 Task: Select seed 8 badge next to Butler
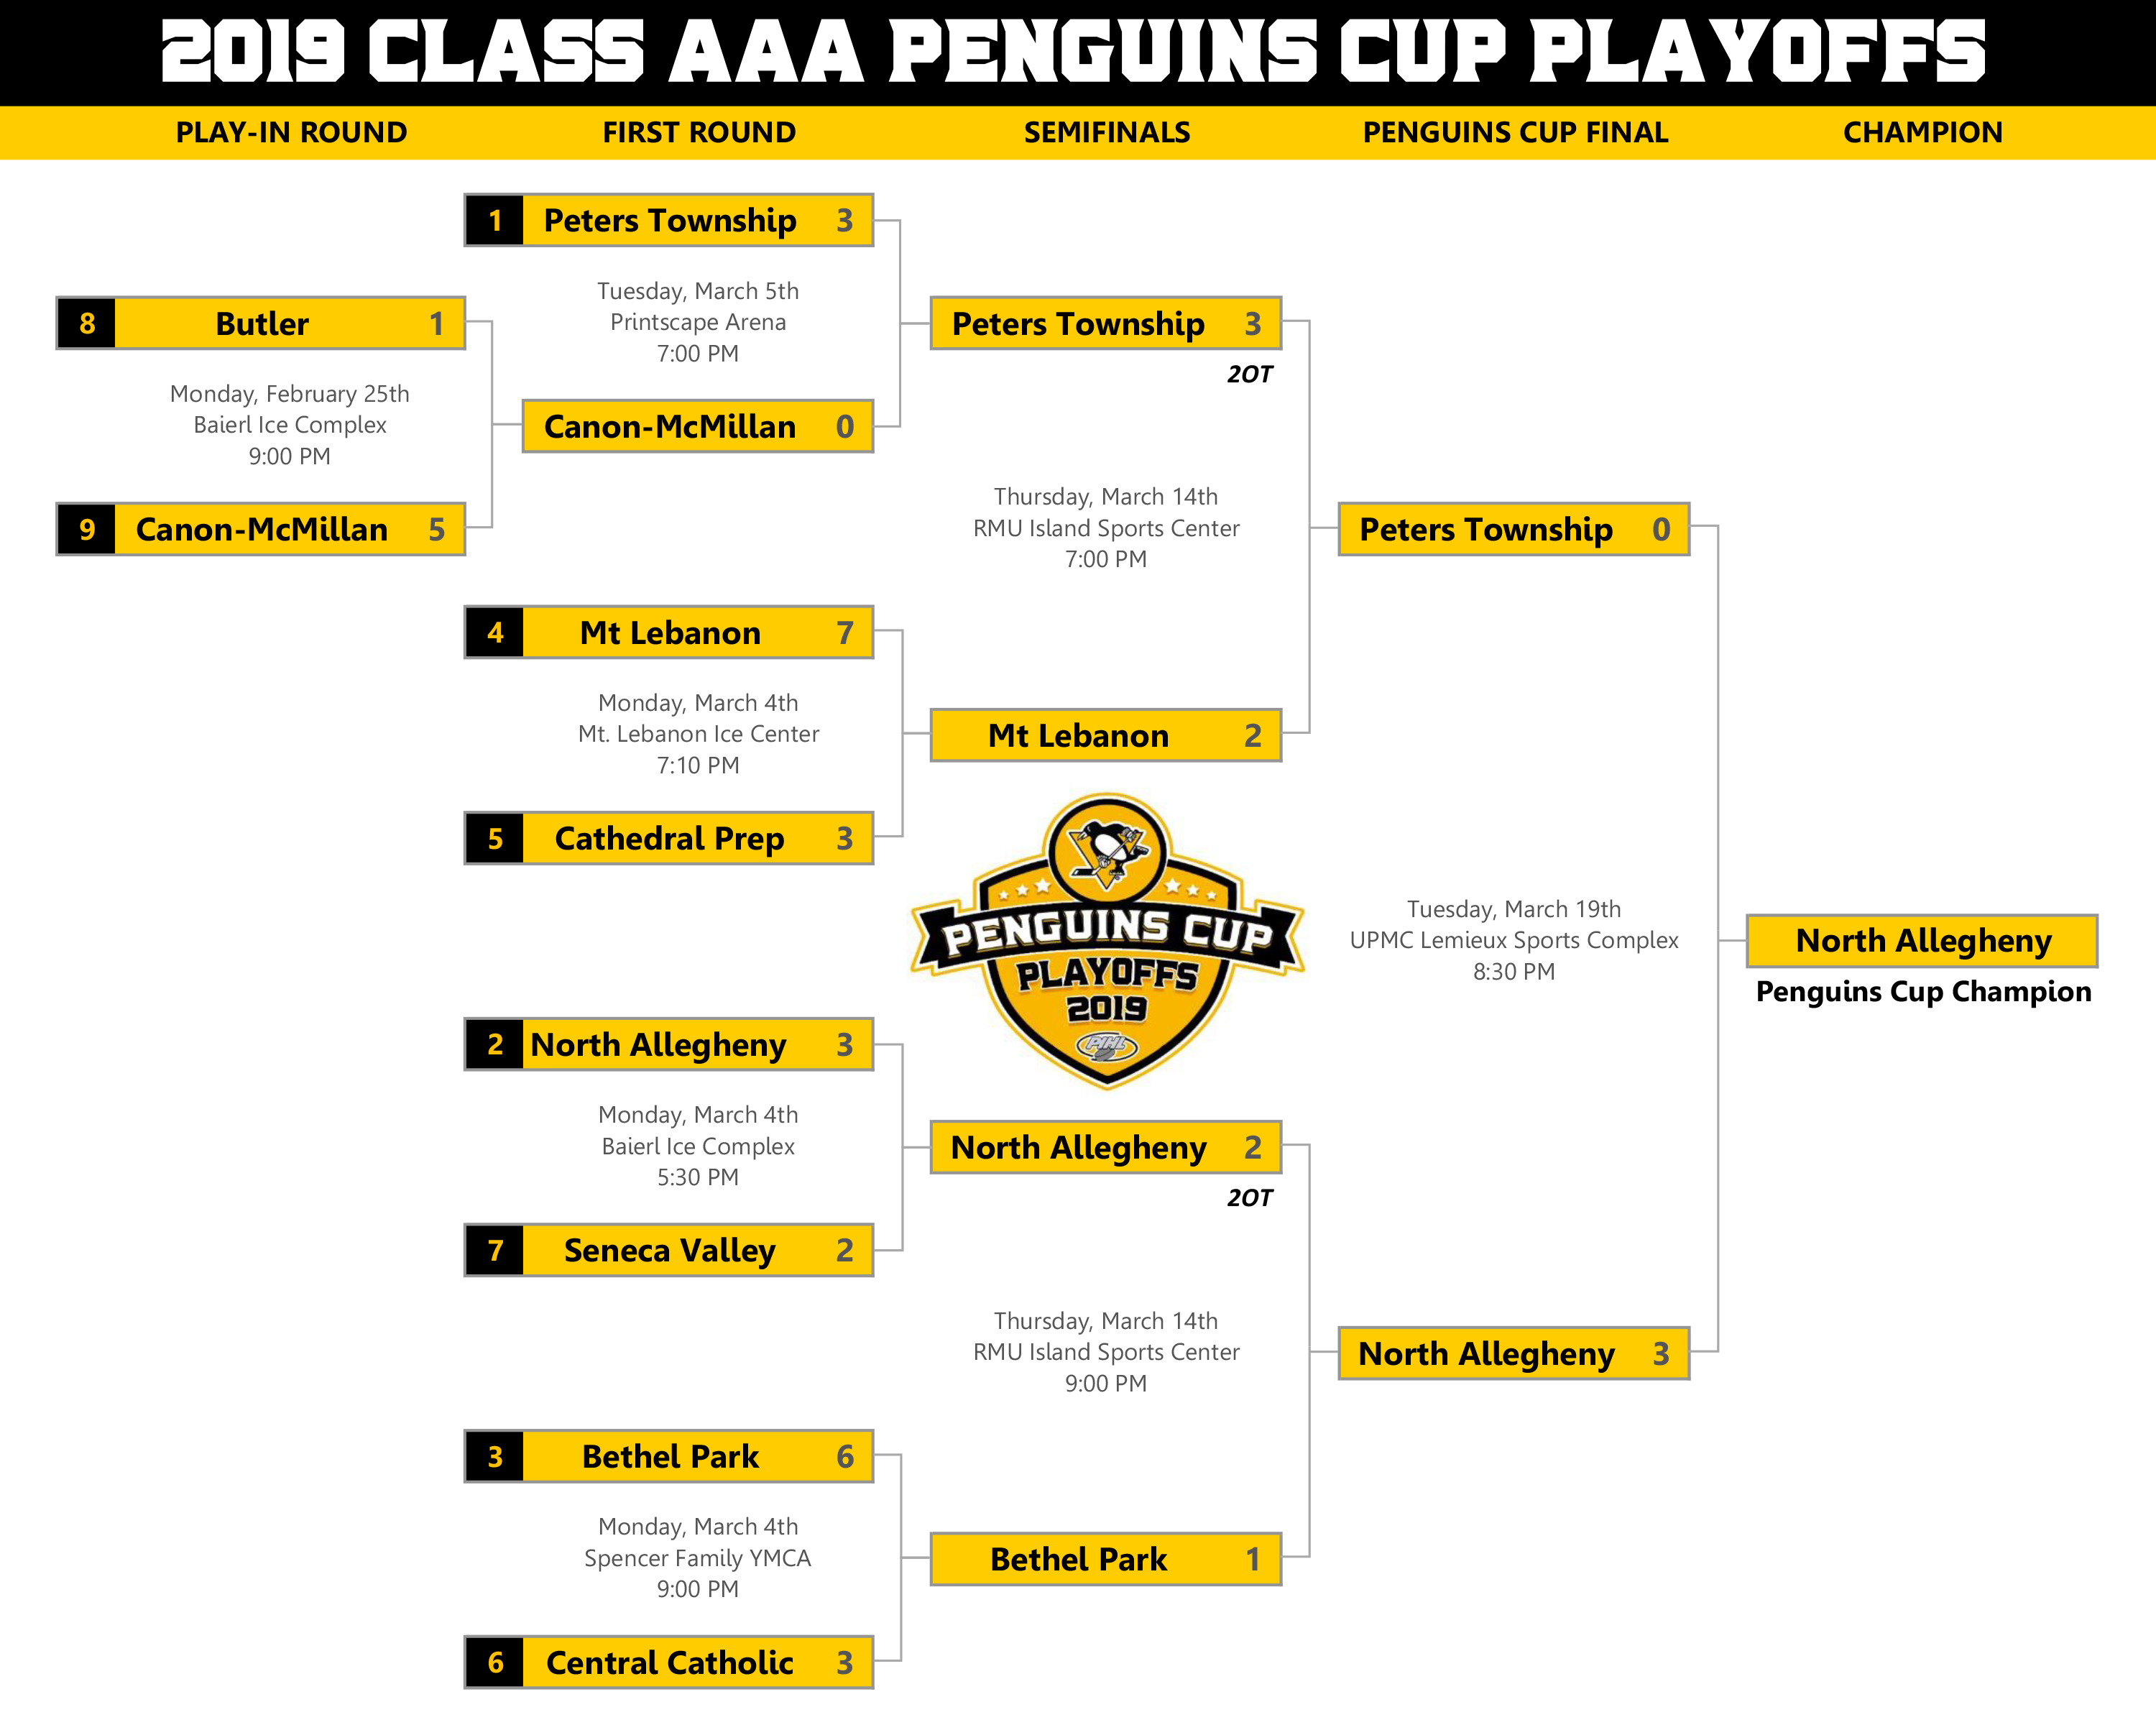tap(87, 323)
